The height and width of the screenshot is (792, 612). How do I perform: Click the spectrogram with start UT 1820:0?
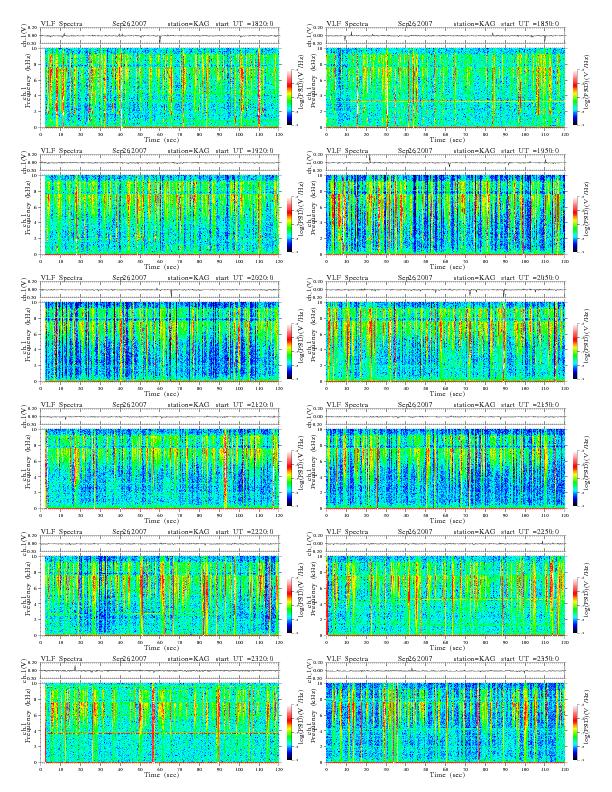point(160,87)
